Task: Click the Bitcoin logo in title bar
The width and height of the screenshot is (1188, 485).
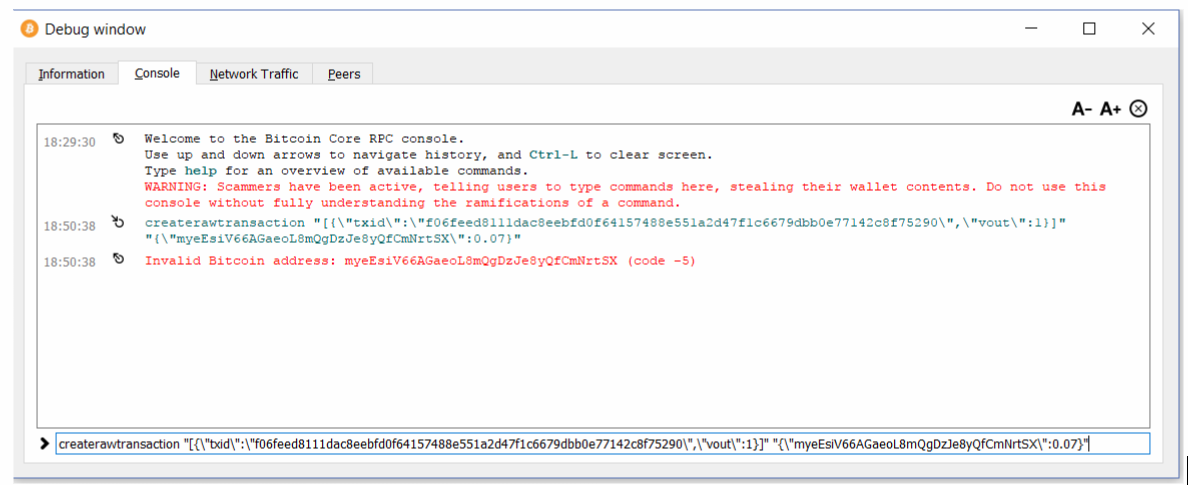Action: pos(30,29)
